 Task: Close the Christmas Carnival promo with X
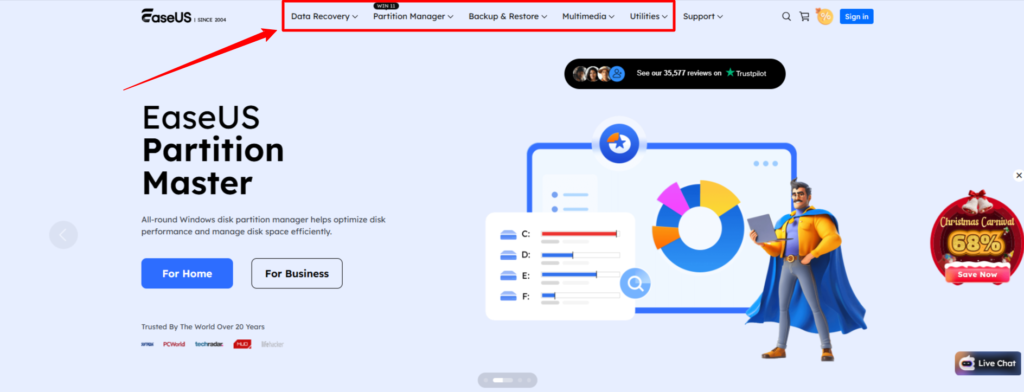[1018, 175]
